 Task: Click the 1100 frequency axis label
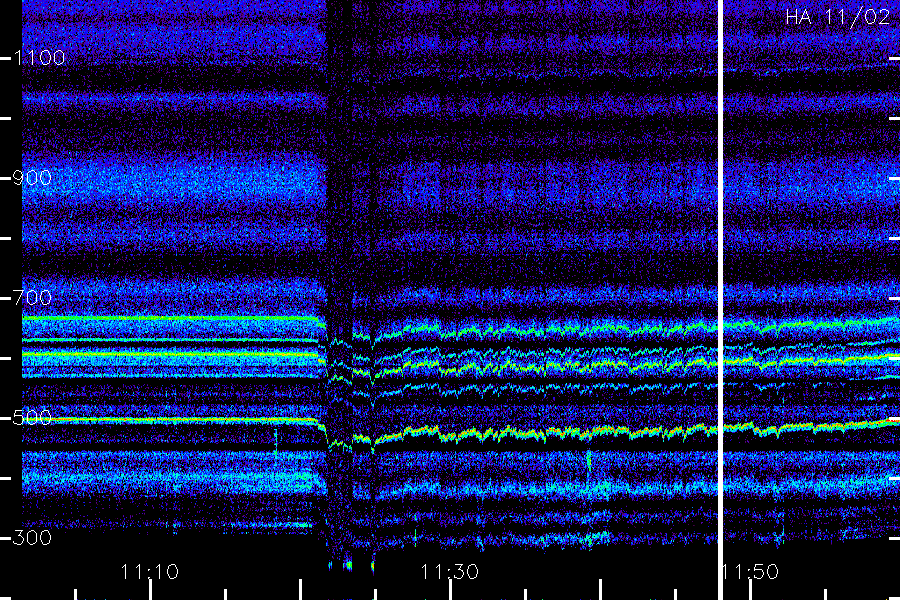point(39,58)
